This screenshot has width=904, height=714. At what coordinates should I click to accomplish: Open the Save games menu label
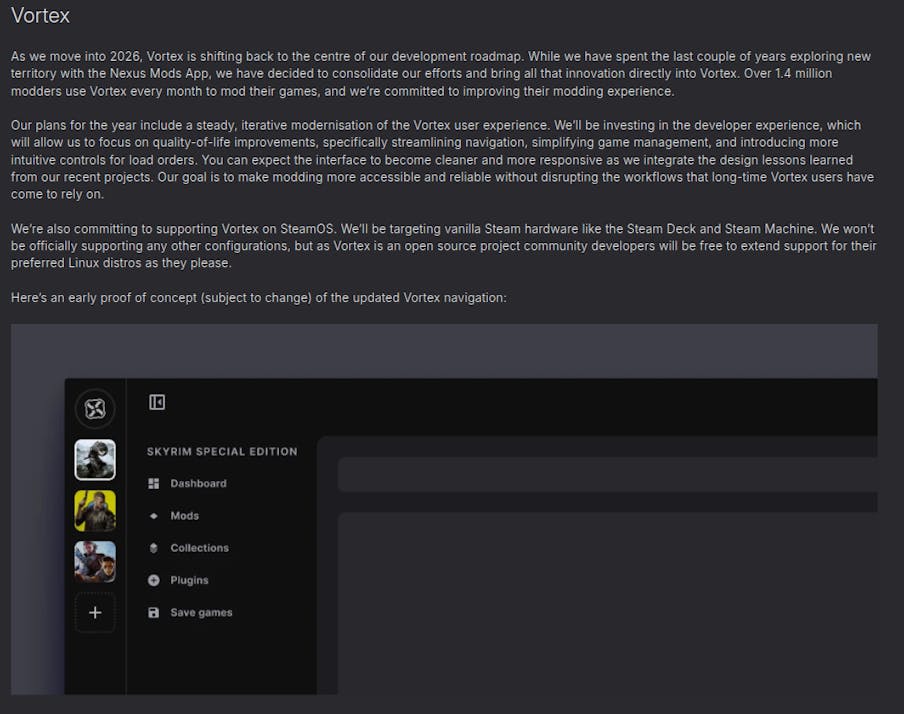(x=201, y=613)
